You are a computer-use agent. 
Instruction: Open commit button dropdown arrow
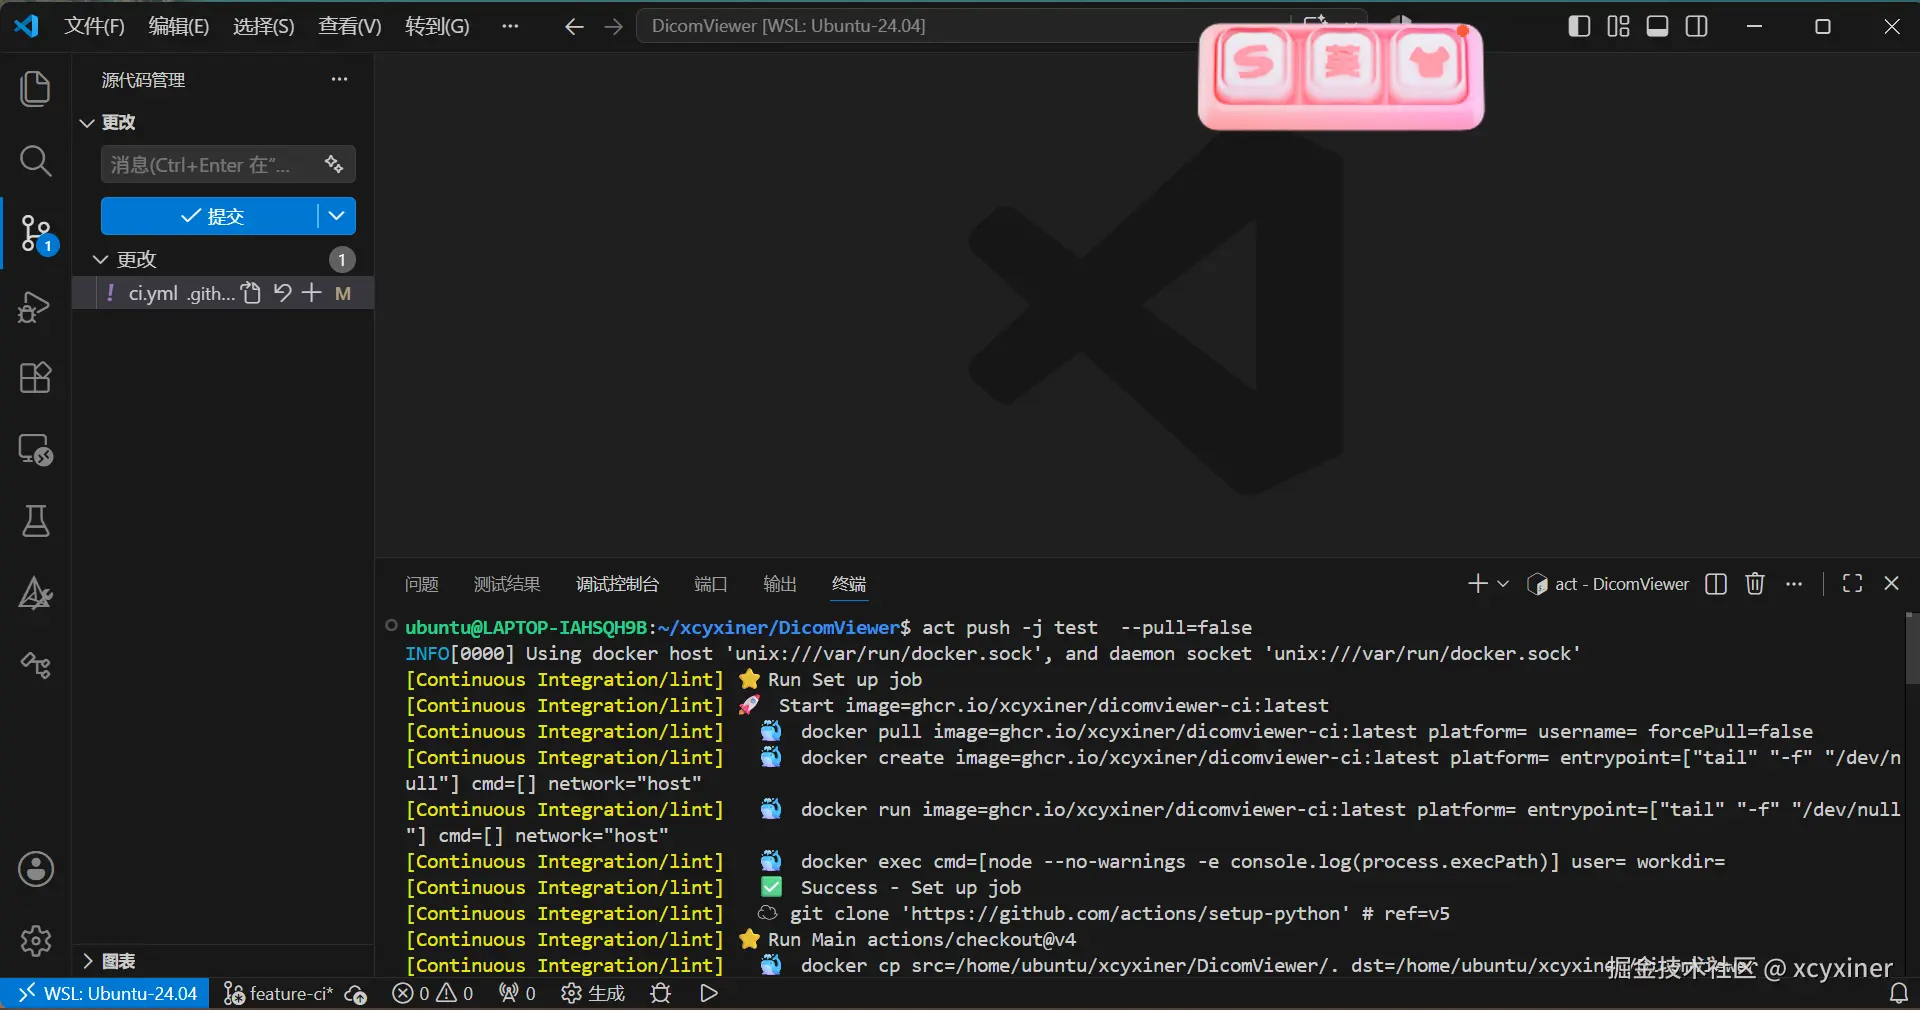tap(337, 216)
